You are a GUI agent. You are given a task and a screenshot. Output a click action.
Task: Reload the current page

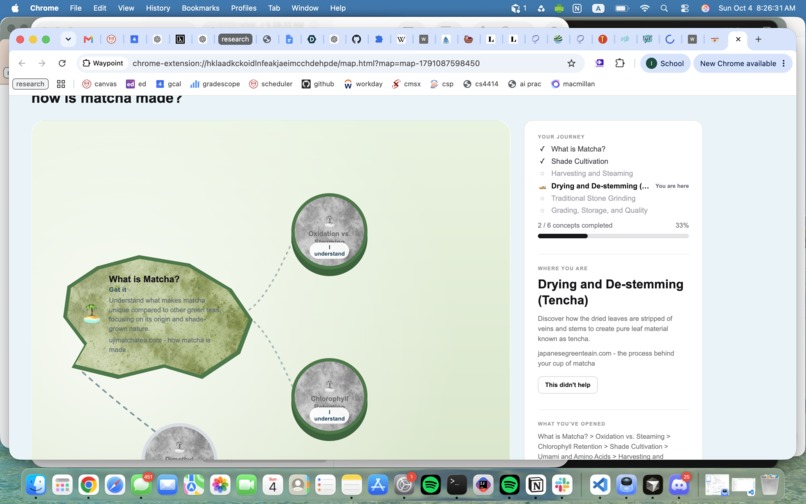(62, 63)
